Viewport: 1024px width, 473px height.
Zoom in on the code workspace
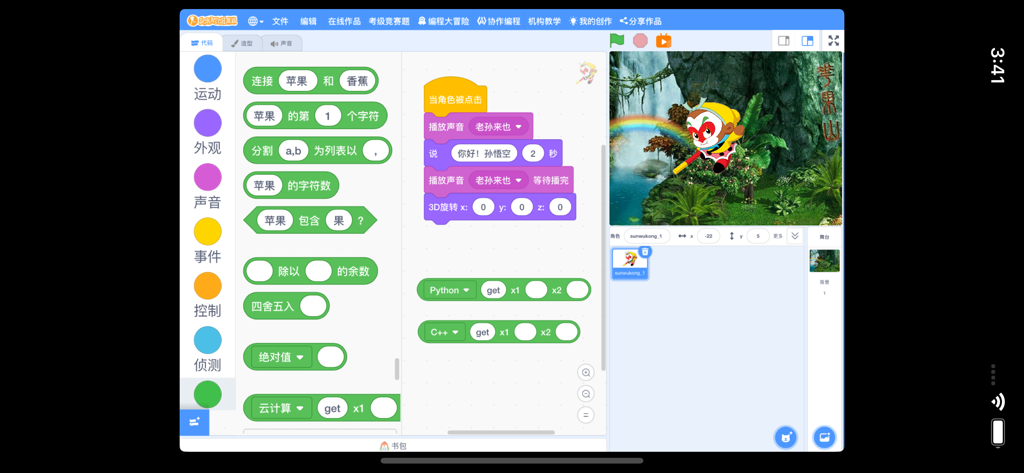tap(586, 372)
